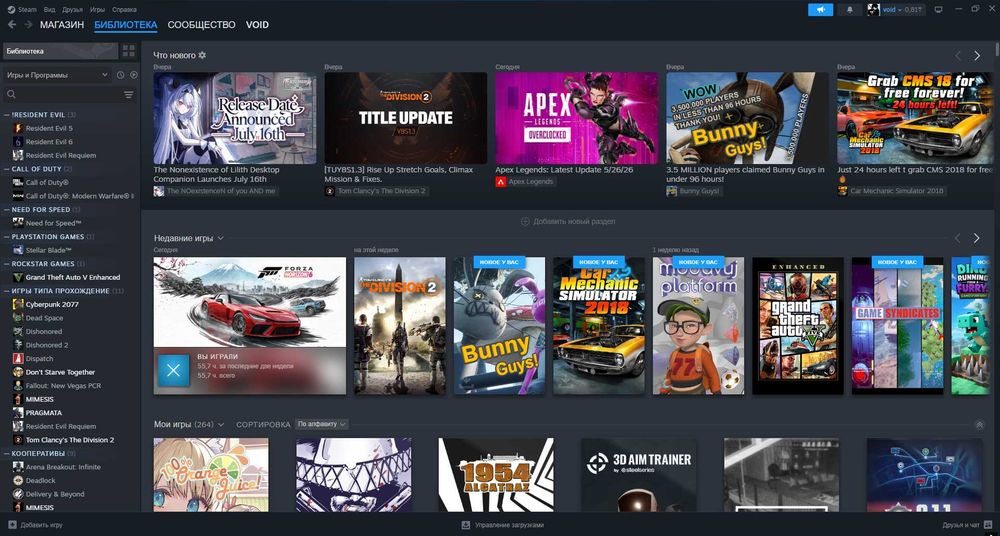The height and width of the screenshot is (536, 1000).
Task: Go to the СООБЩЕСТВО tab
Action: coord(202,25)
